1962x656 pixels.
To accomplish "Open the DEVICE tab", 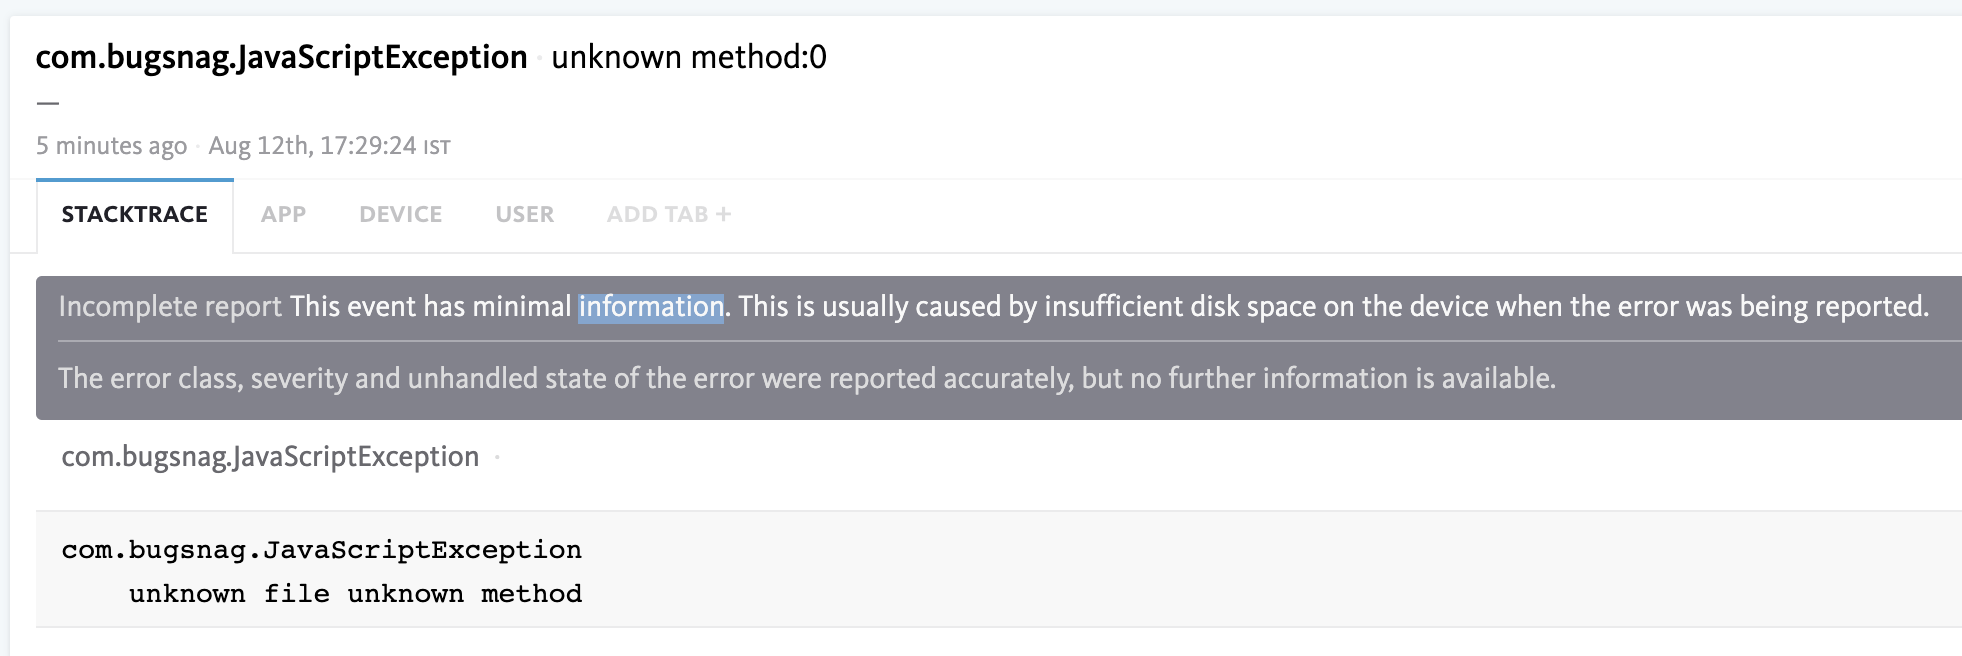I will [399, 213].
